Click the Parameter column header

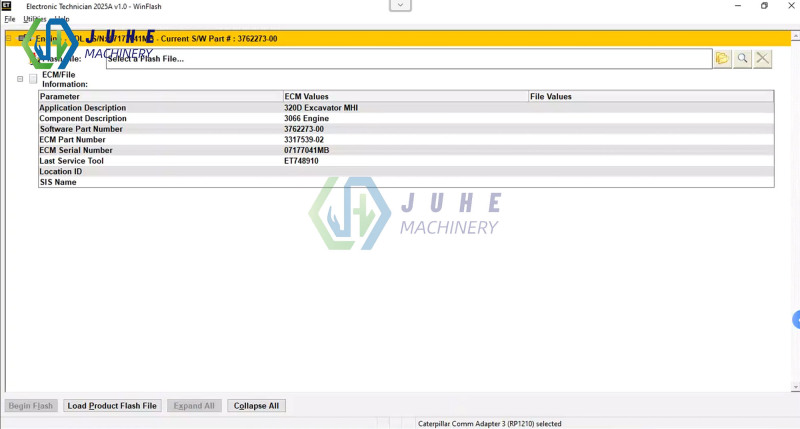[x=161, y=96]
